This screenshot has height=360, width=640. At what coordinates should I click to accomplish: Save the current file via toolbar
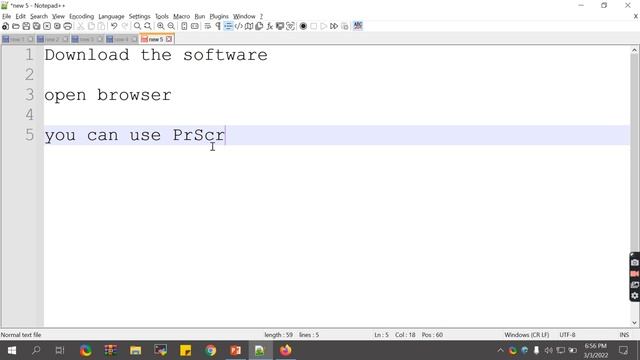tap(26, 26)
